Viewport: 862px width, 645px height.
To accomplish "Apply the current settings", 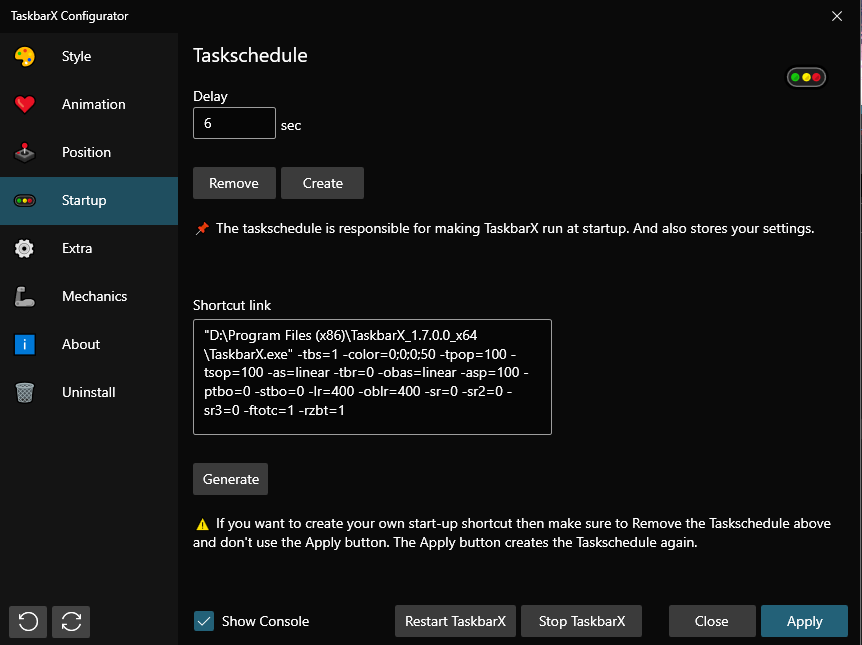I will point(805,621).
